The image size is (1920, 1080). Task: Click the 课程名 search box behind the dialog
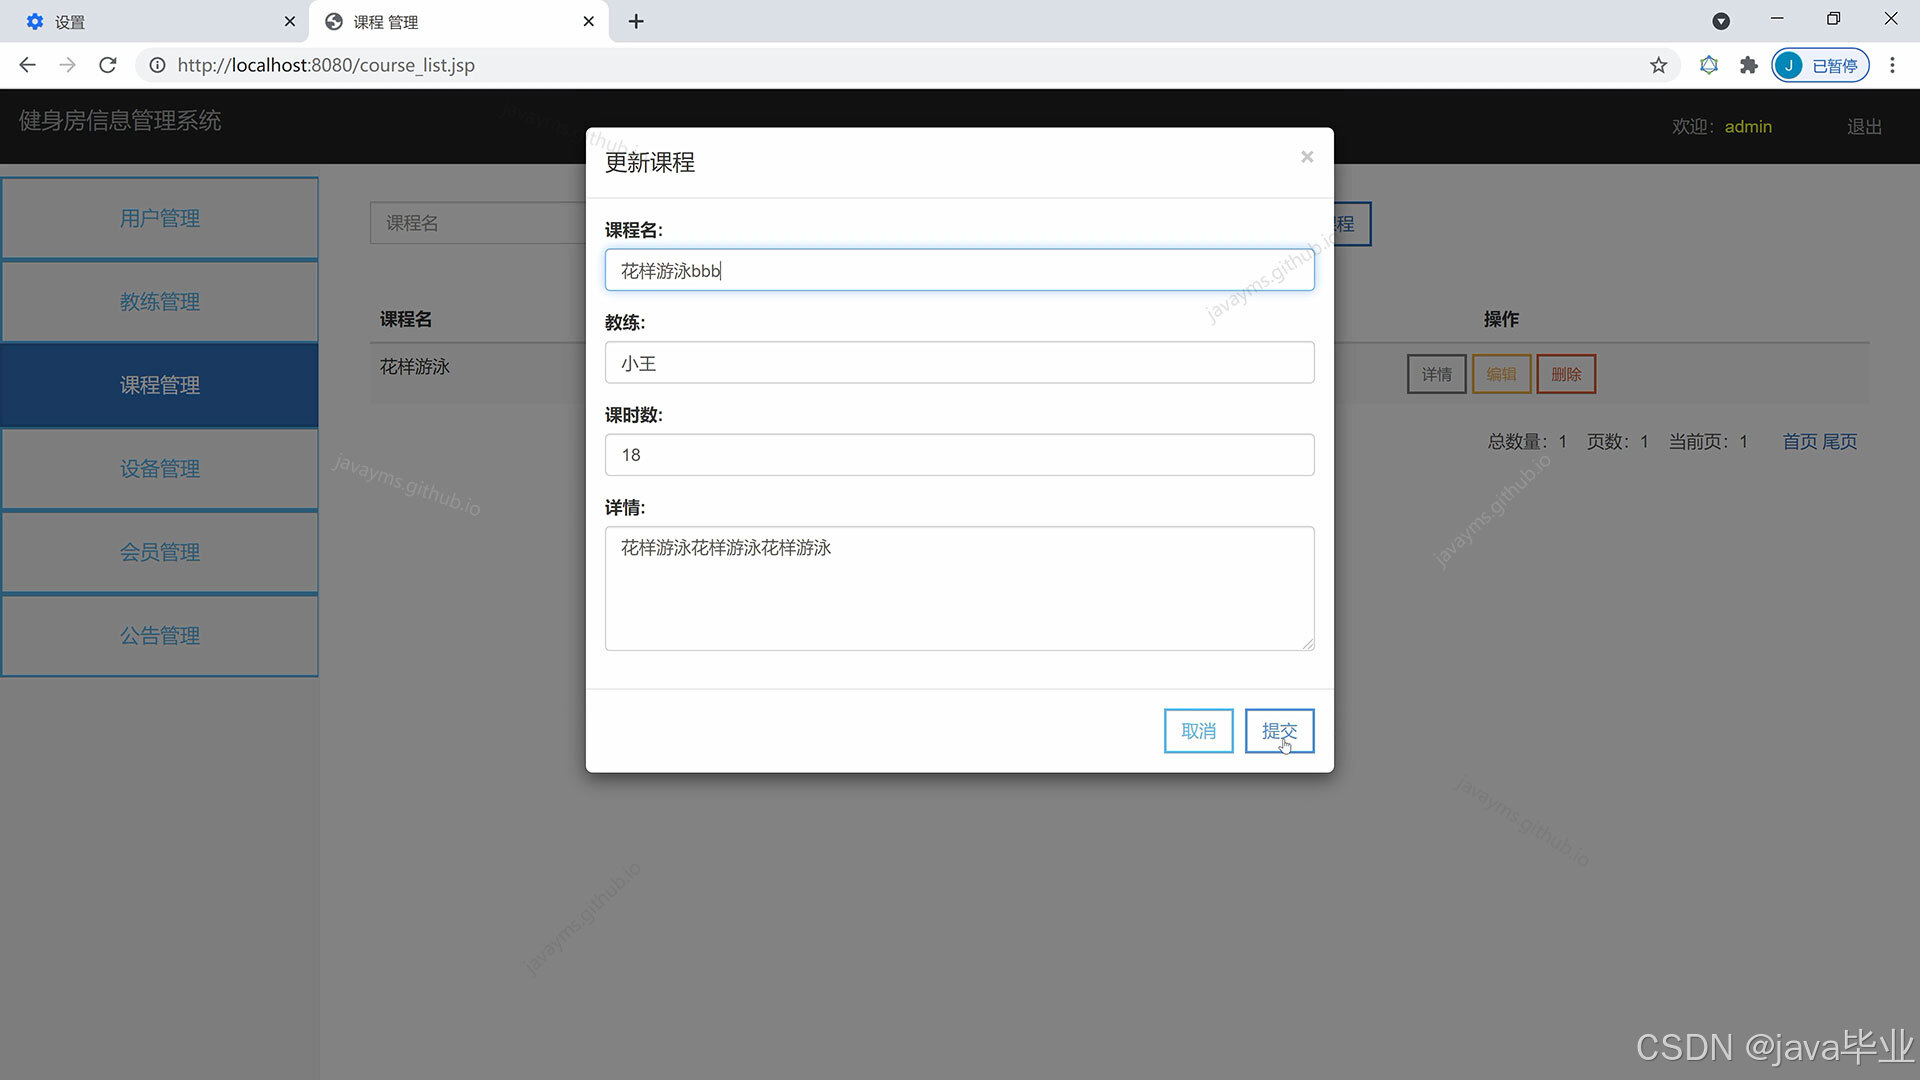click(x=478, y=223)
